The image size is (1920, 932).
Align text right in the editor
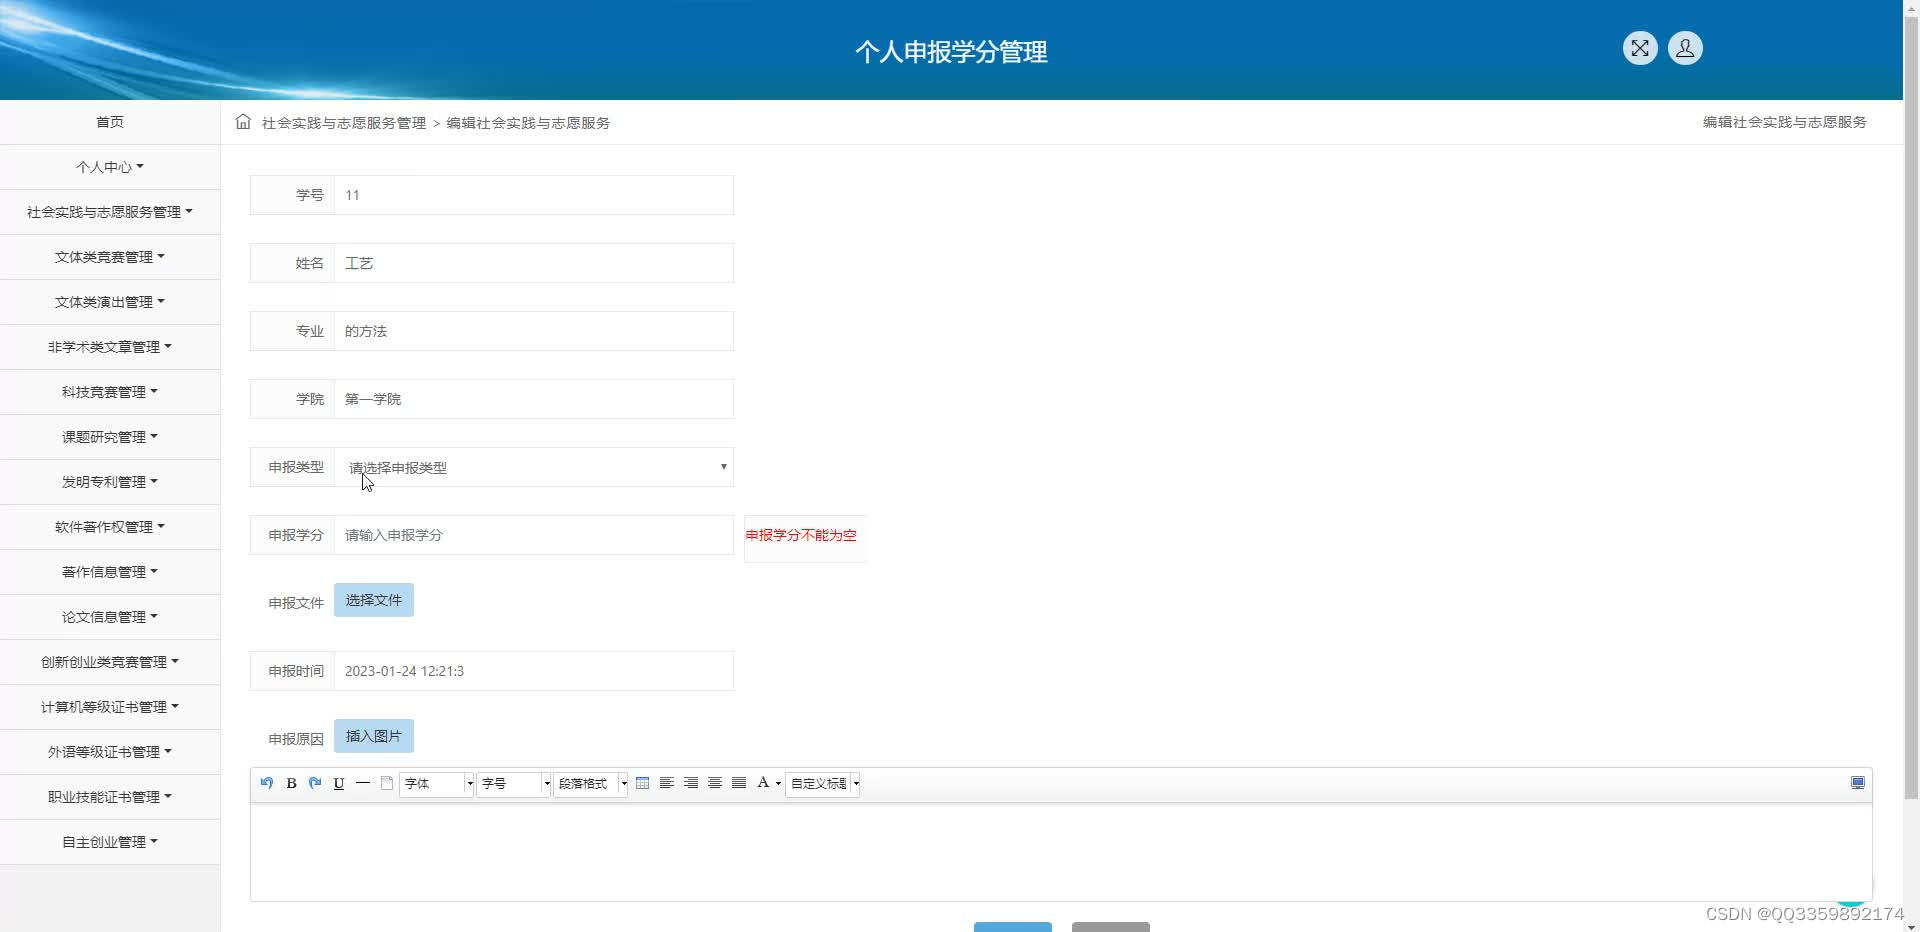pyautogui.click(x=691, y=783)
